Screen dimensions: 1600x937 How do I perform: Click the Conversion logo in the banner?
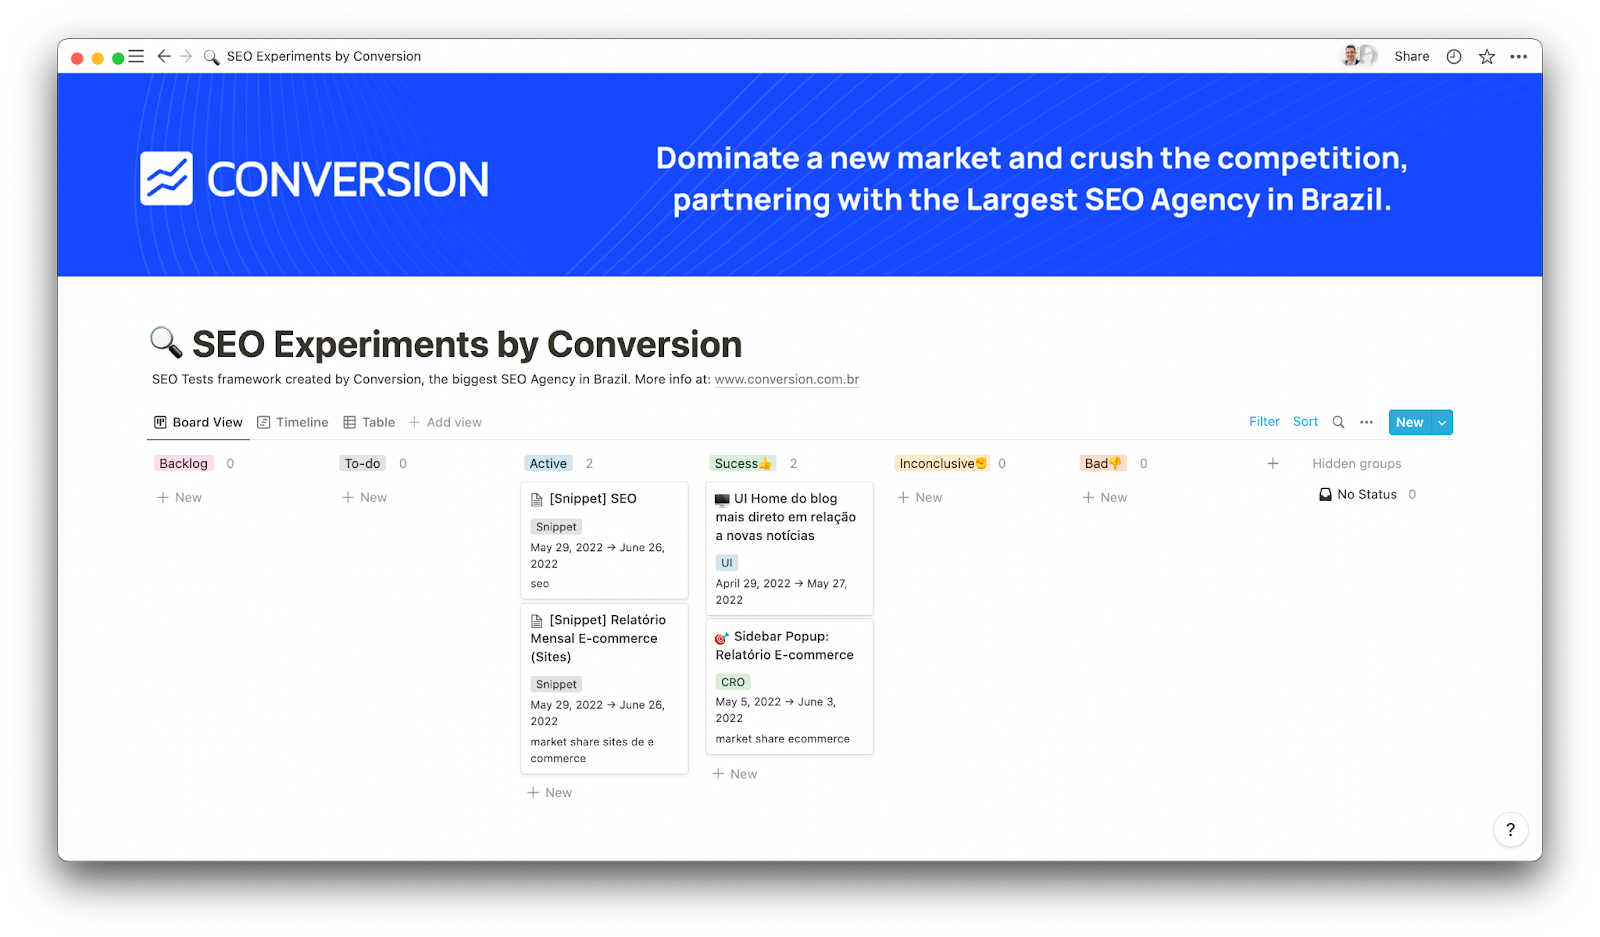[x=314, y=179]
